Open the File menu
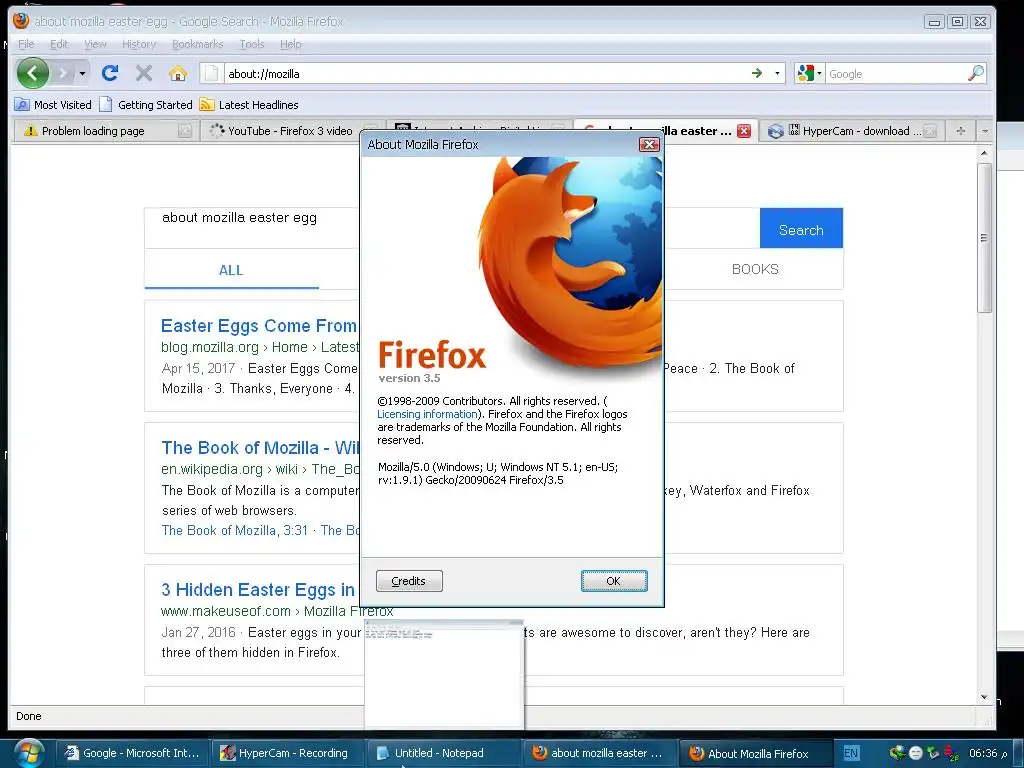The image size is (1024, 768). (26, 44)
